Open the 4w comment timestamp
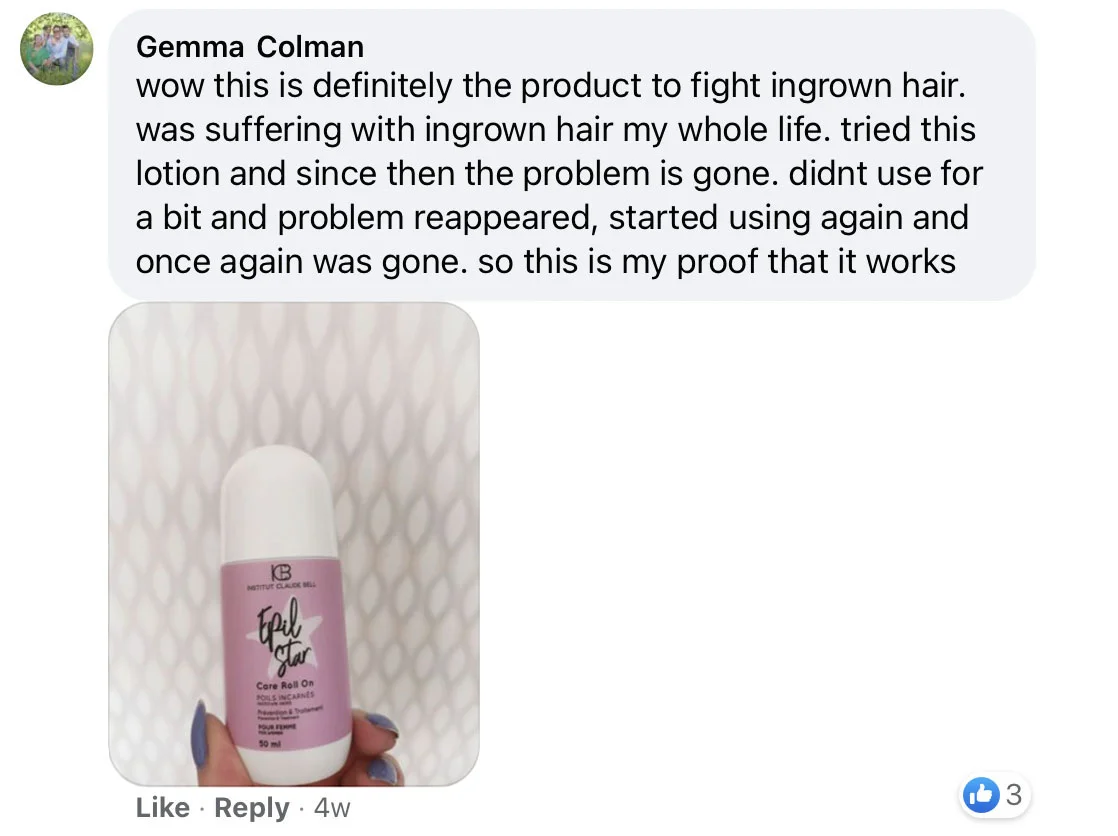This screenshot has height=836, width=1118. [x=332, y=808]
